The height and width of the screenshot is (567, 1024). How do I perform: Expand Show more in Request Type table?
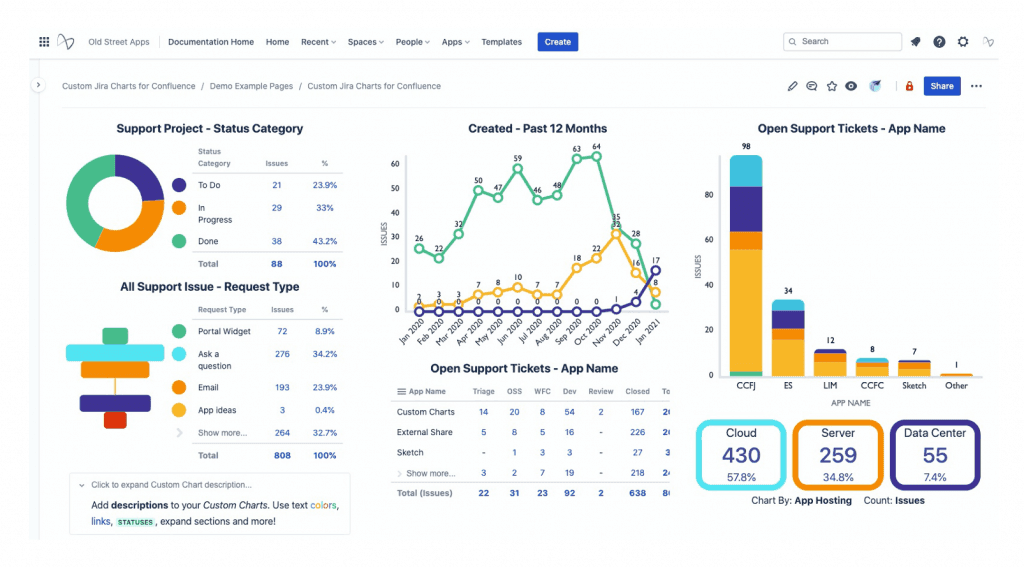coord(222,432)
